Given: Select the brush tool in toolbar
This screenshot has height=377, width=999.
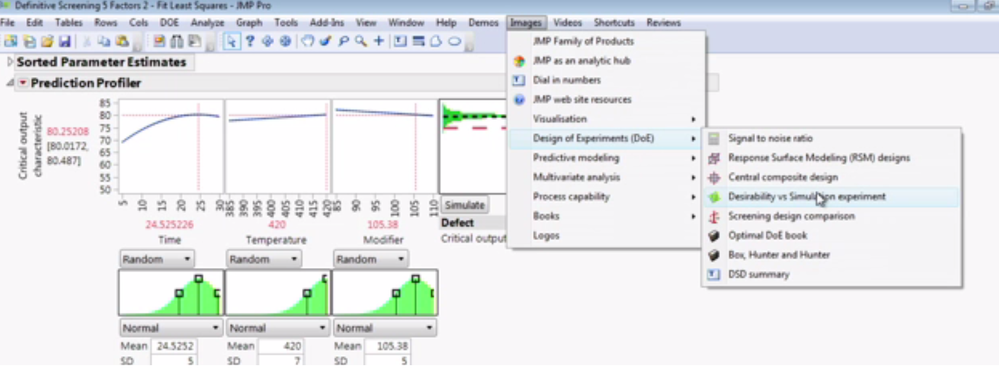Looking at the screenshot, I should [x=326, y=41].
